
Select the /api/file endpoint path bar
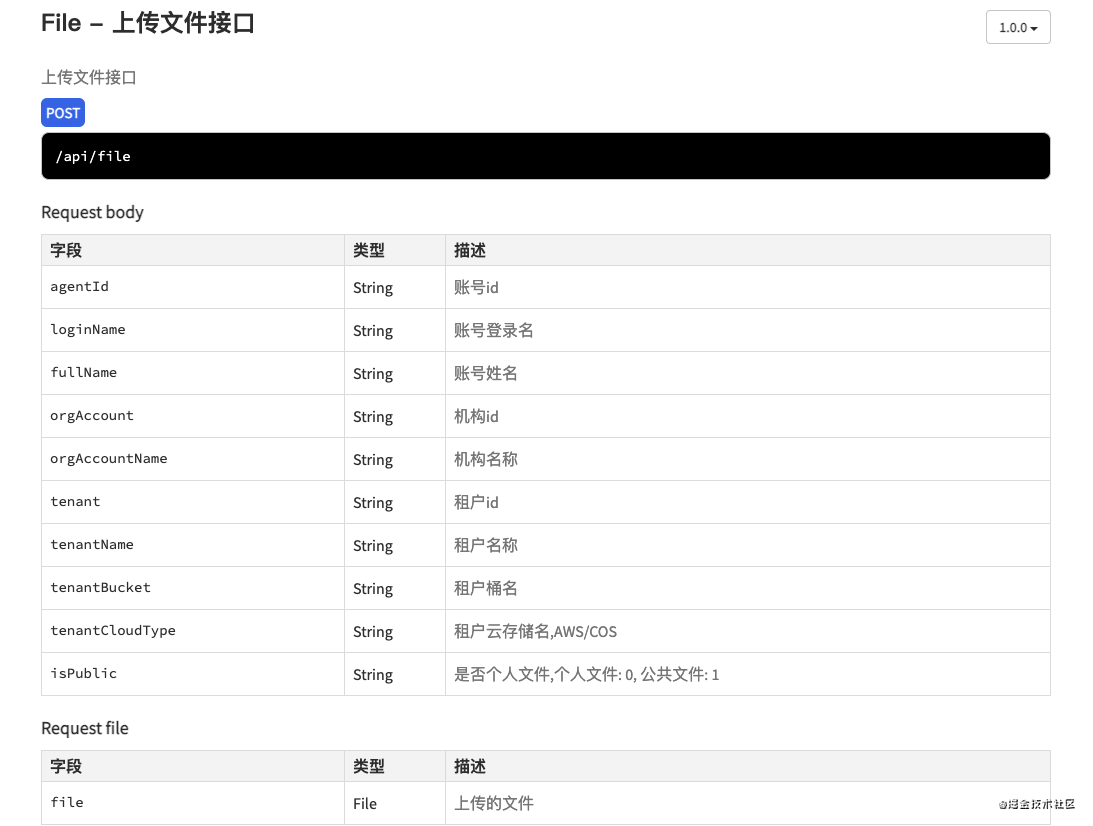click(545, 156)
